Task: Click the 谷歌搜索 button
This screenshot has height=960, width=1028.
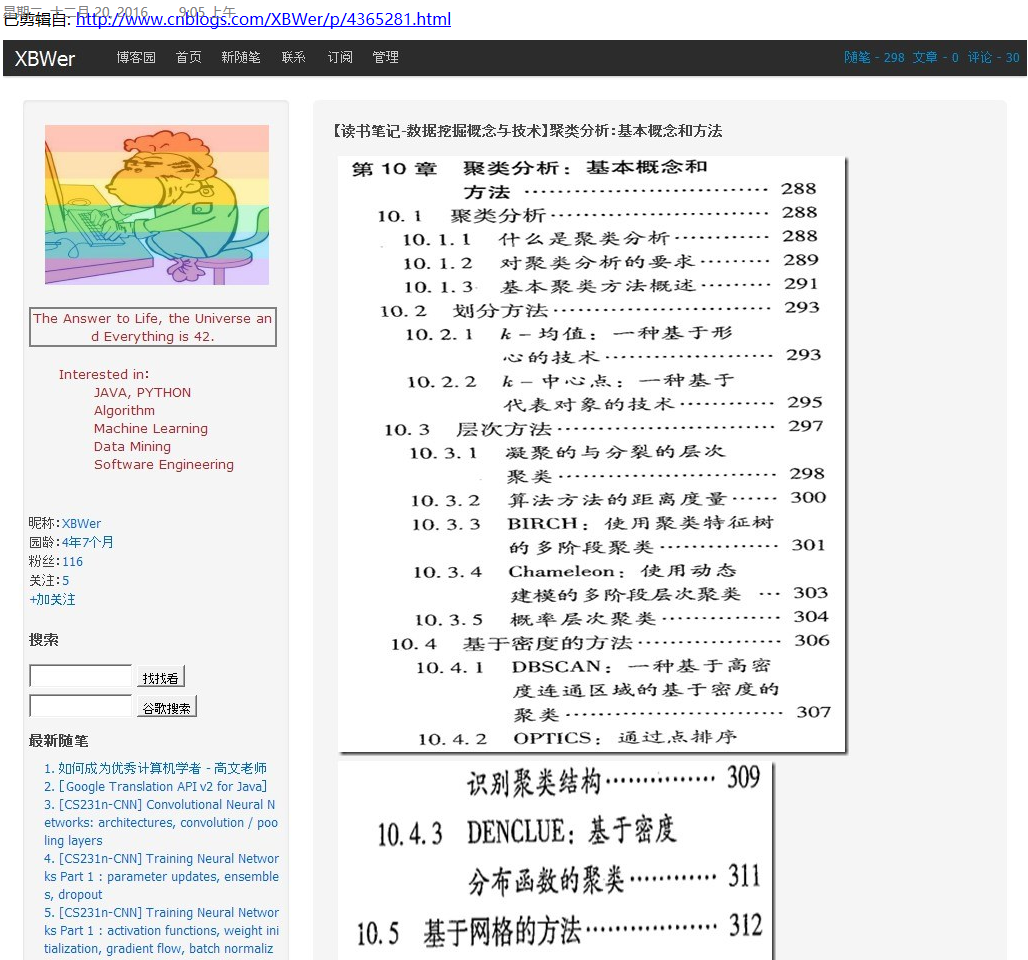Action: (167, 707)
